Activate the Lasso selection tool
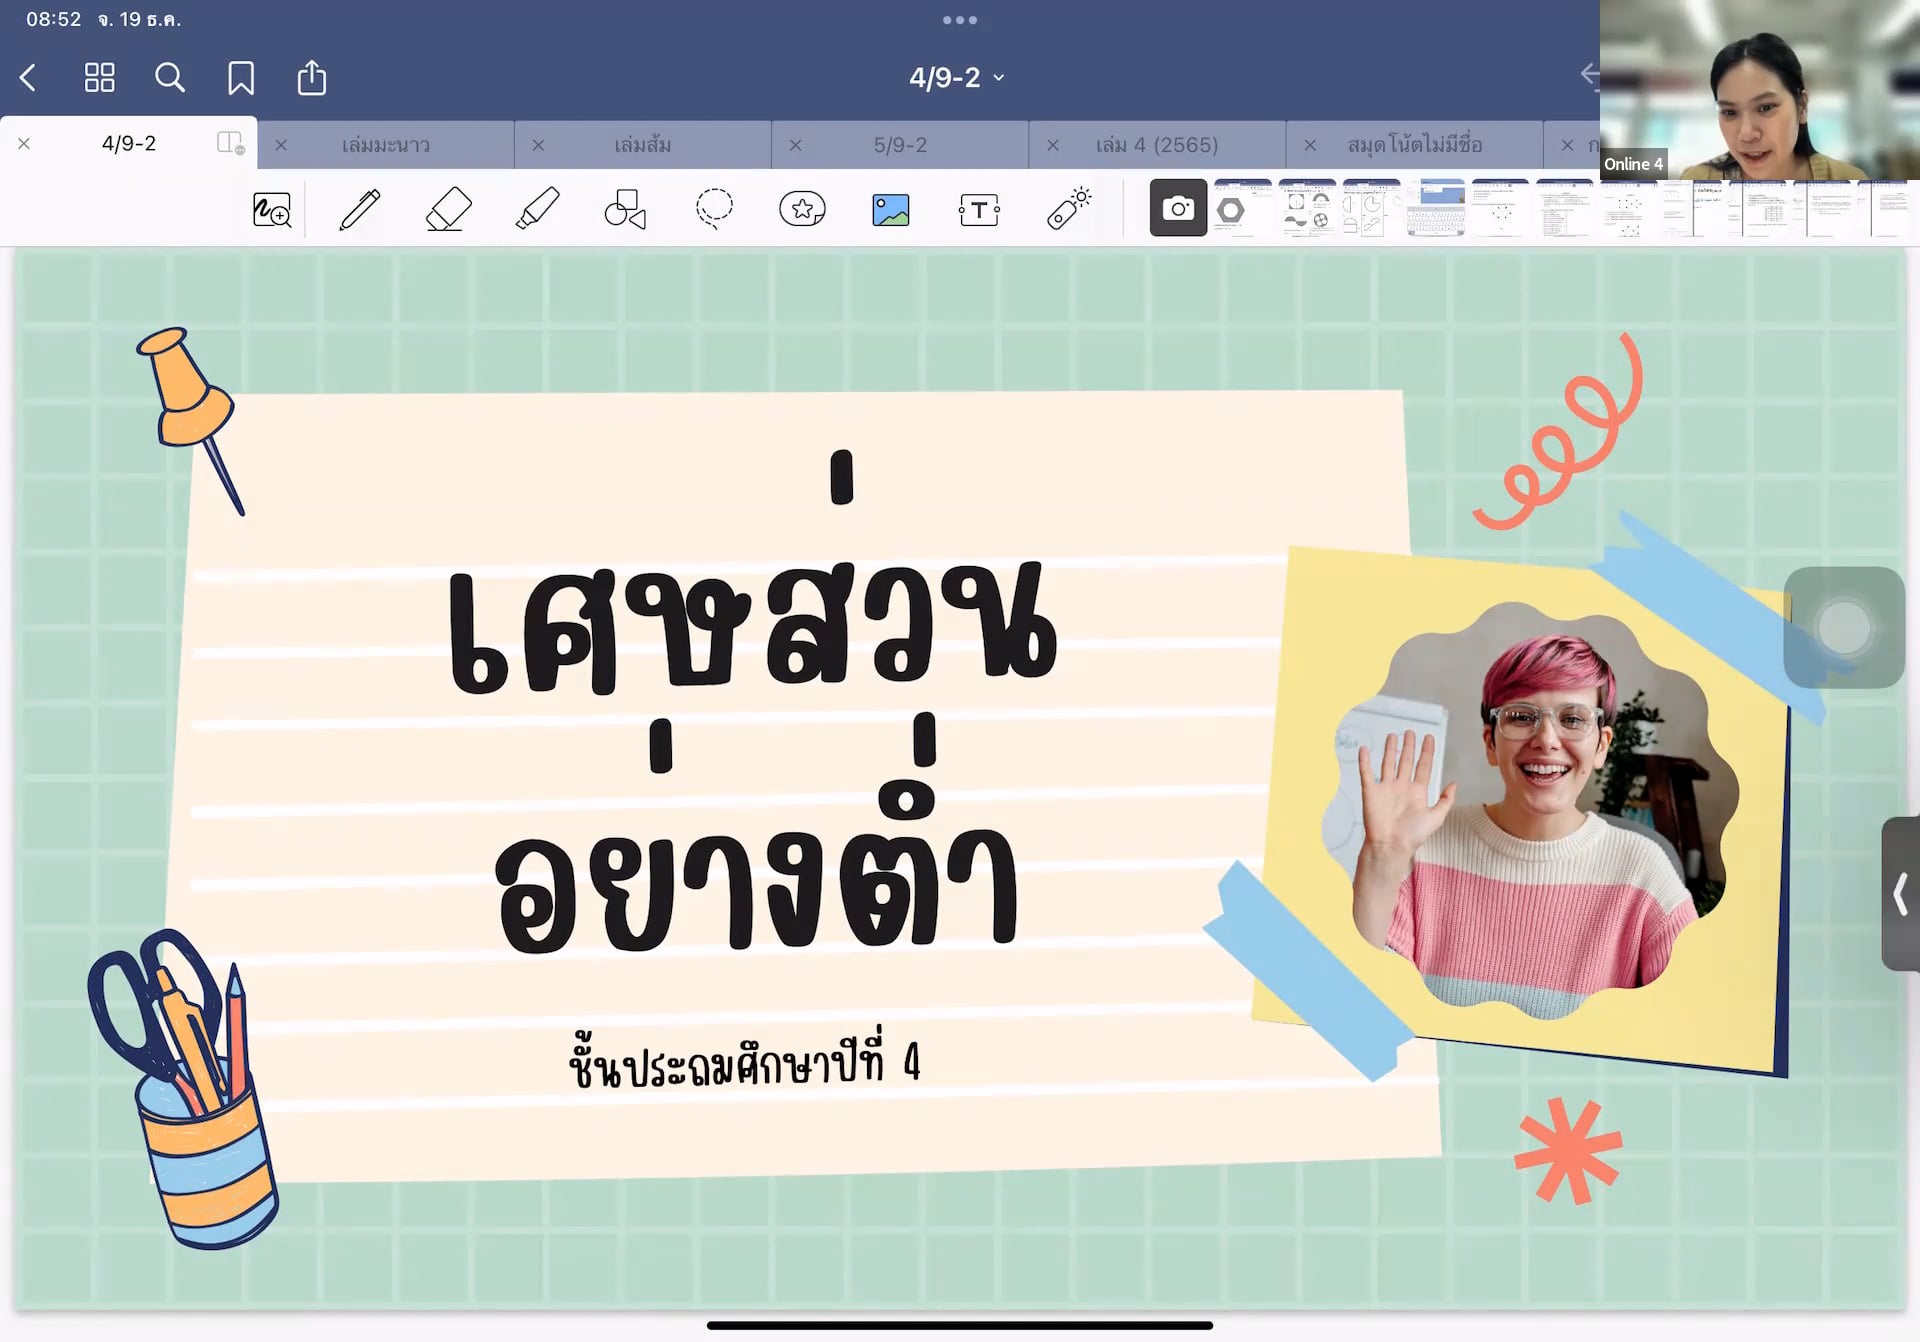The image size is (1920, 1342). coord(714,210)
